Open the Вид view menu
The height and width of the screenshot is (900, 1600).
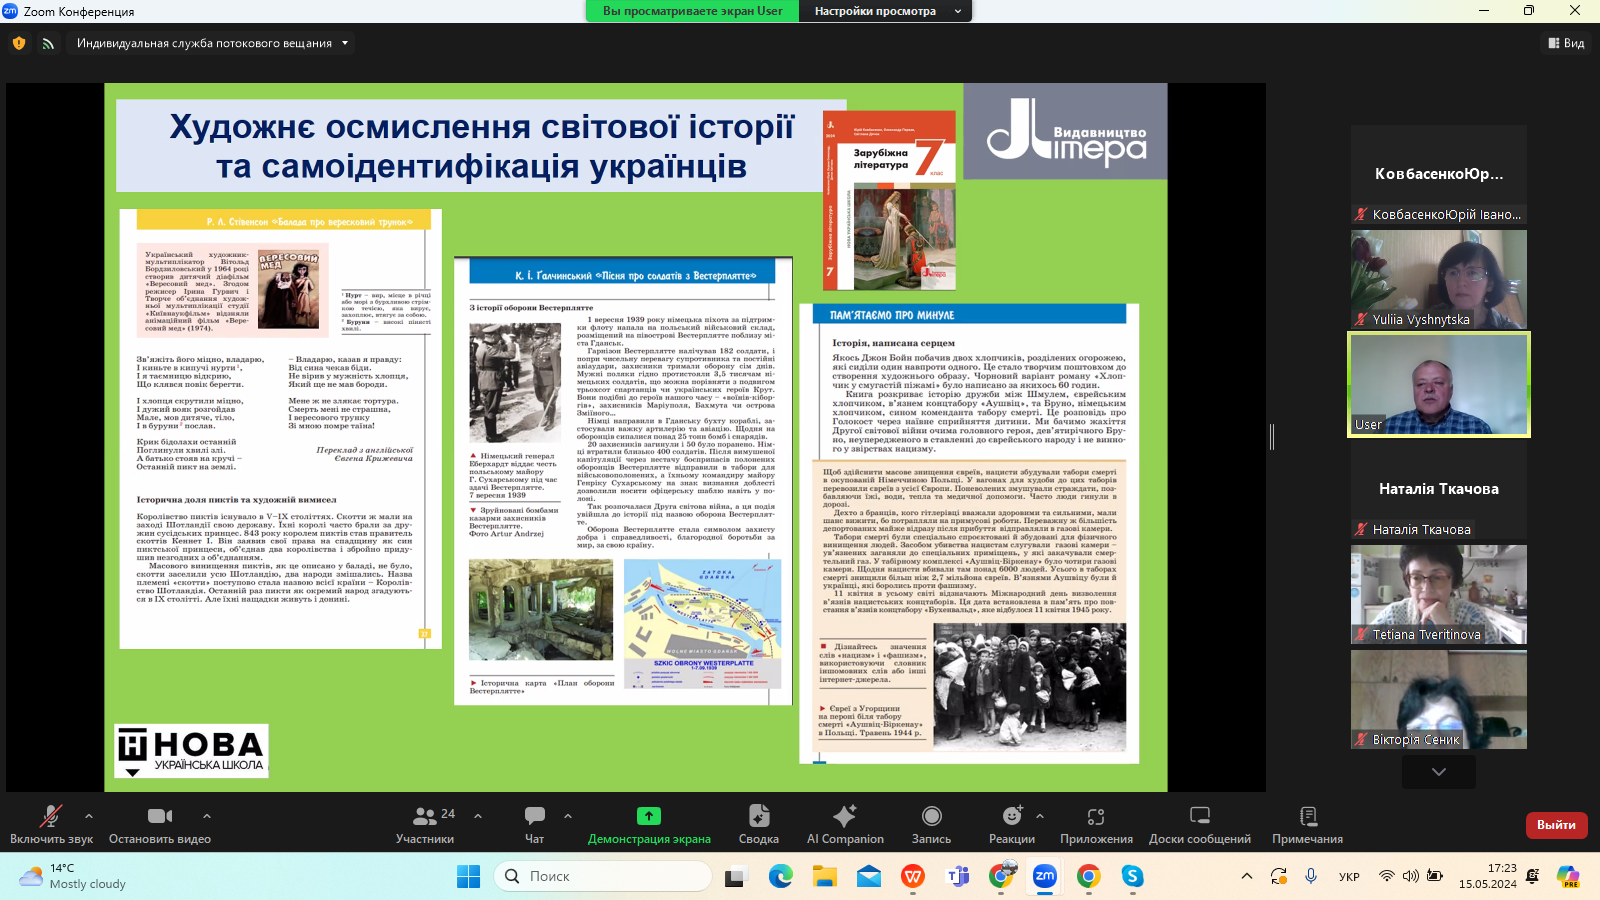coord(1566,43)
